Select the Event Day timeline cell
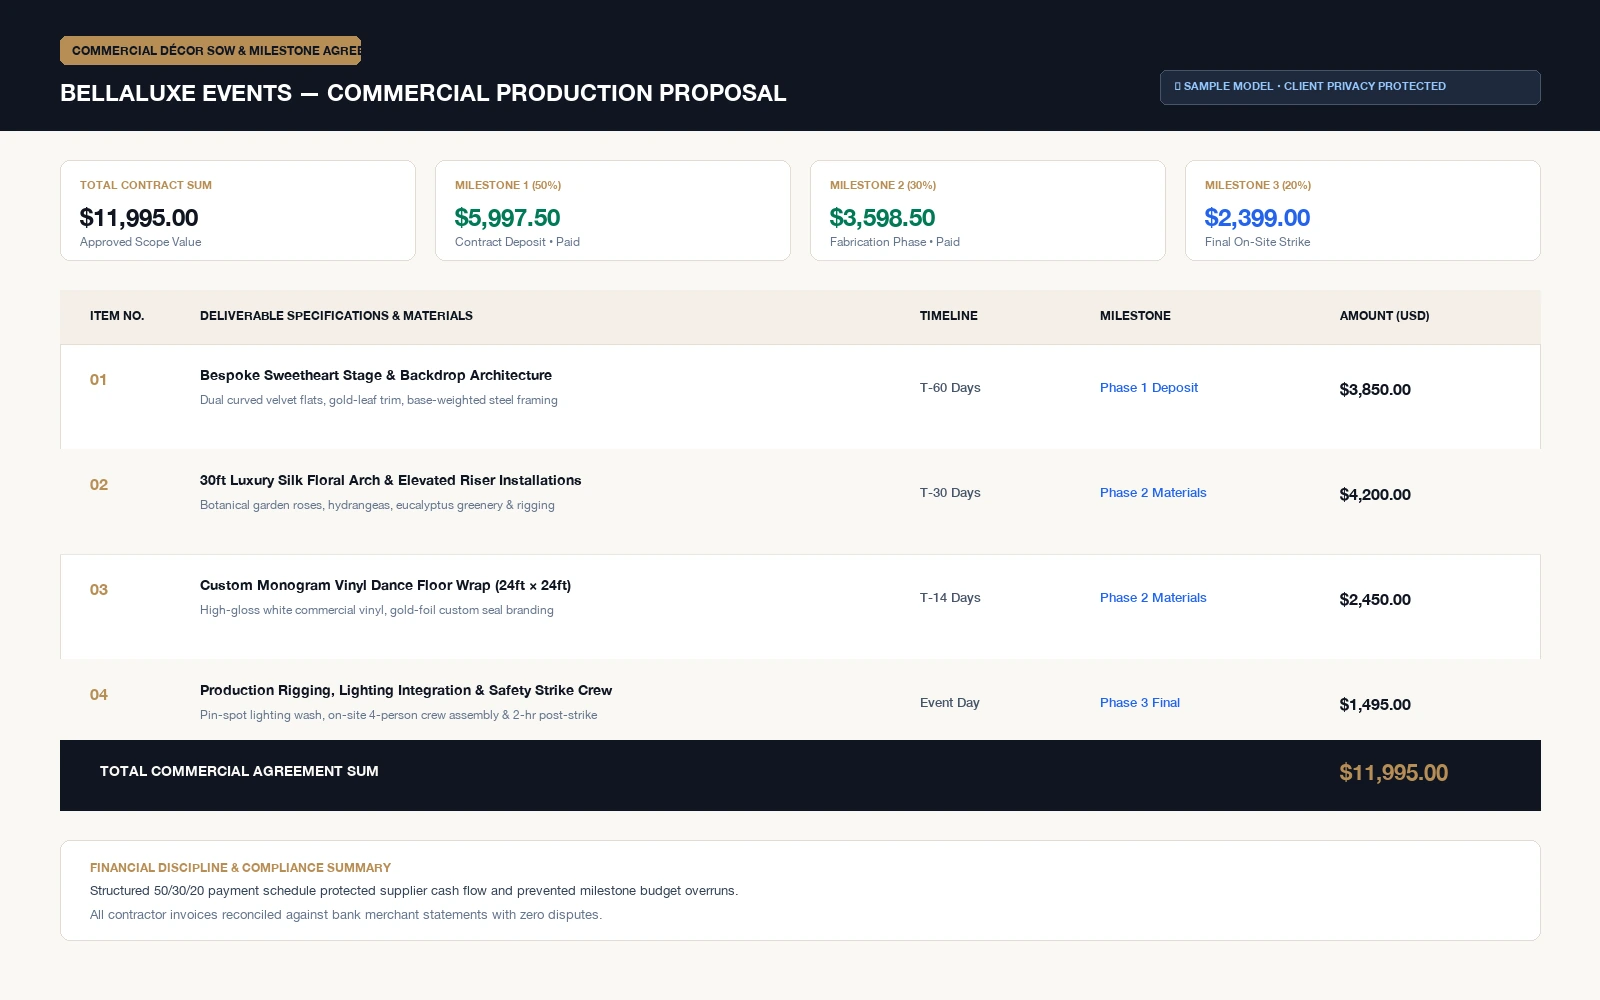1600x1000 pixels. [x=950, y=703]
